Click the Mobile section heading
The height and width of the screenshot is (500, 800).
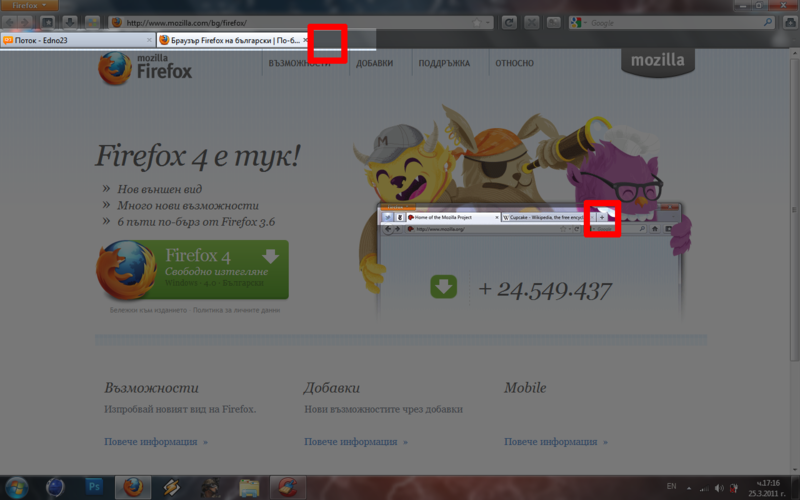click(x=525, y=388)
